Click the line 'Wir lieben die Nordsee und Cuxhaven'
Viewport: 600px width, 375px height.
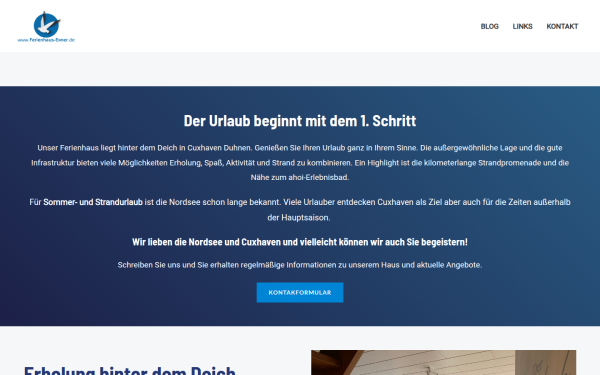(x=300, y=242)
